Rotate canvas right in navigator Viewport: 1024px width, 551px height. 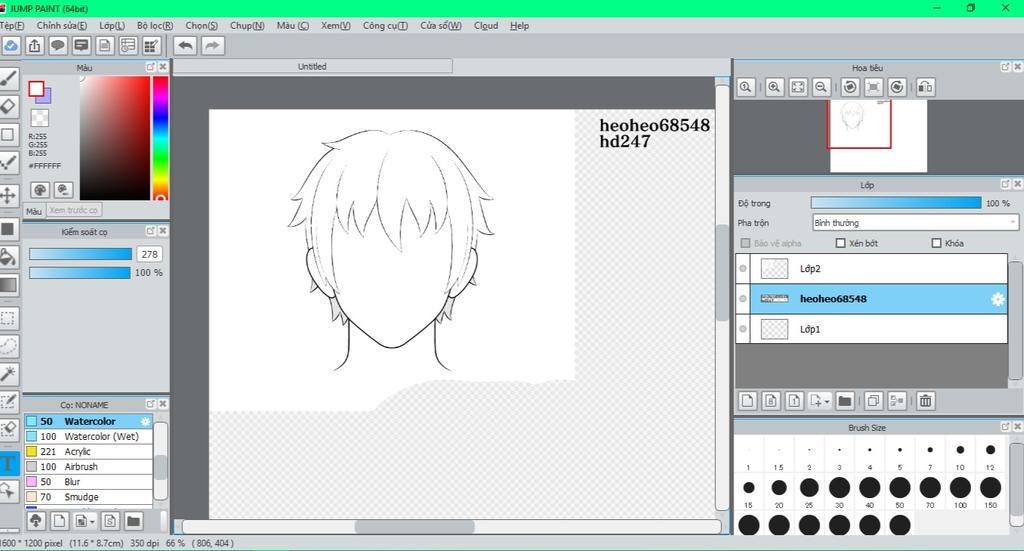(x=897, y=87)
